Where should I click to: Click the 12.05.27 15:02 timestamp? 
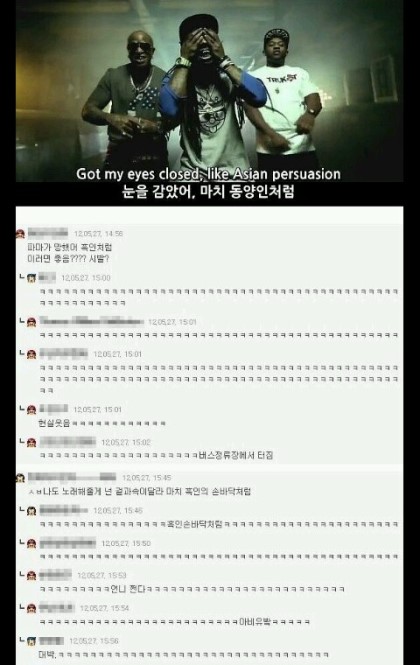tap(126, 442)
